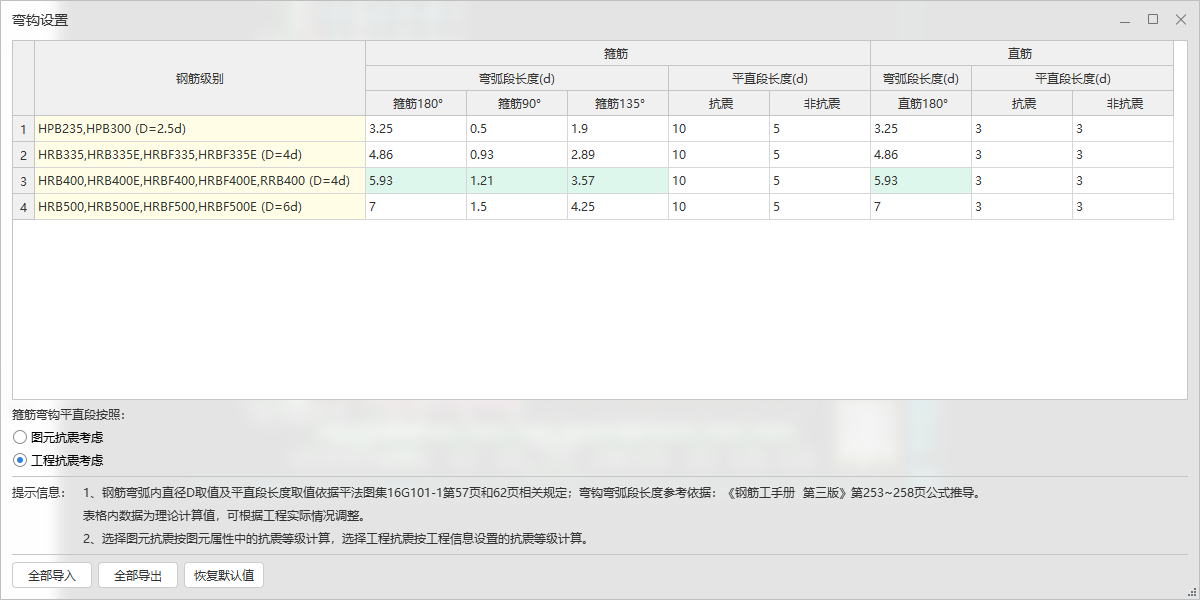Image resolution: width=1200 pixels, height=600 pixels.
Task: Edit 直筋180° value 7 in the HRB500 row
Action: 921,207
